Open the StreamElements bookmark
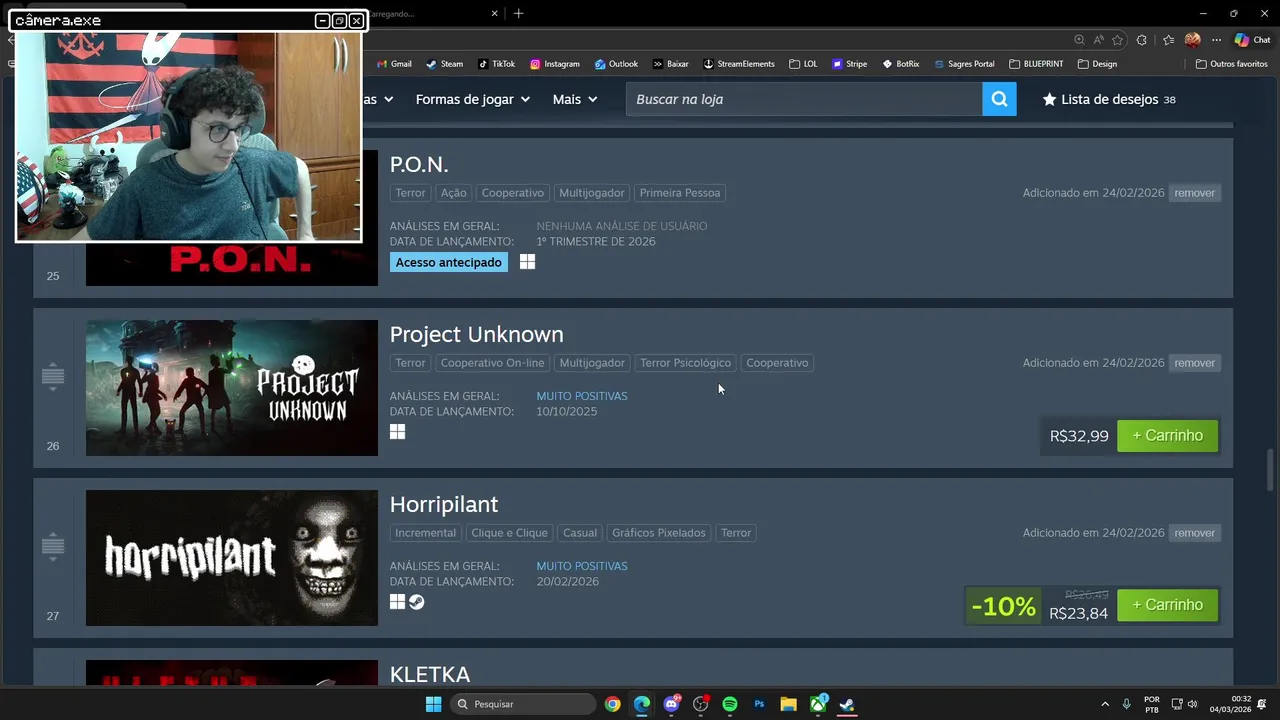The width and height of the screenshot is (1280, 720). pos(738,64)
